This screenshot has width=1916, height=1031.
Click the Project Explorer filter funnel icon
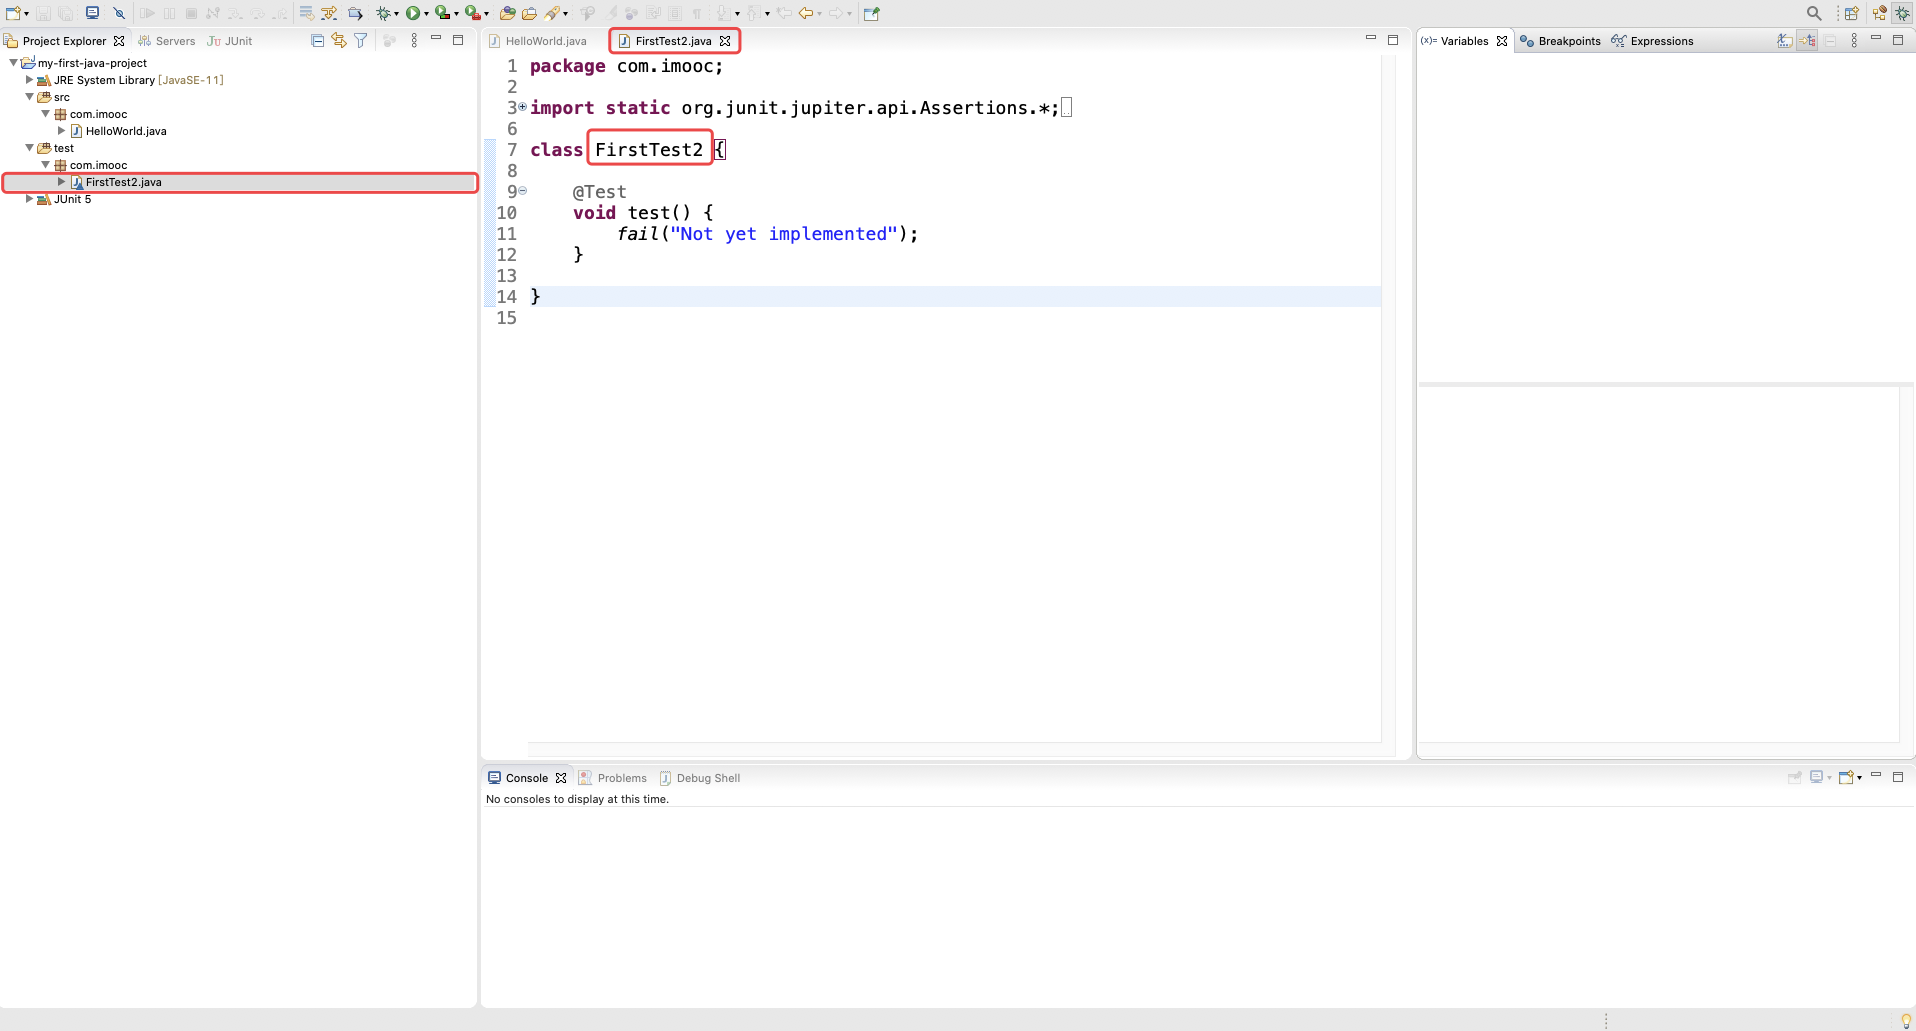[x=361, y=40]
